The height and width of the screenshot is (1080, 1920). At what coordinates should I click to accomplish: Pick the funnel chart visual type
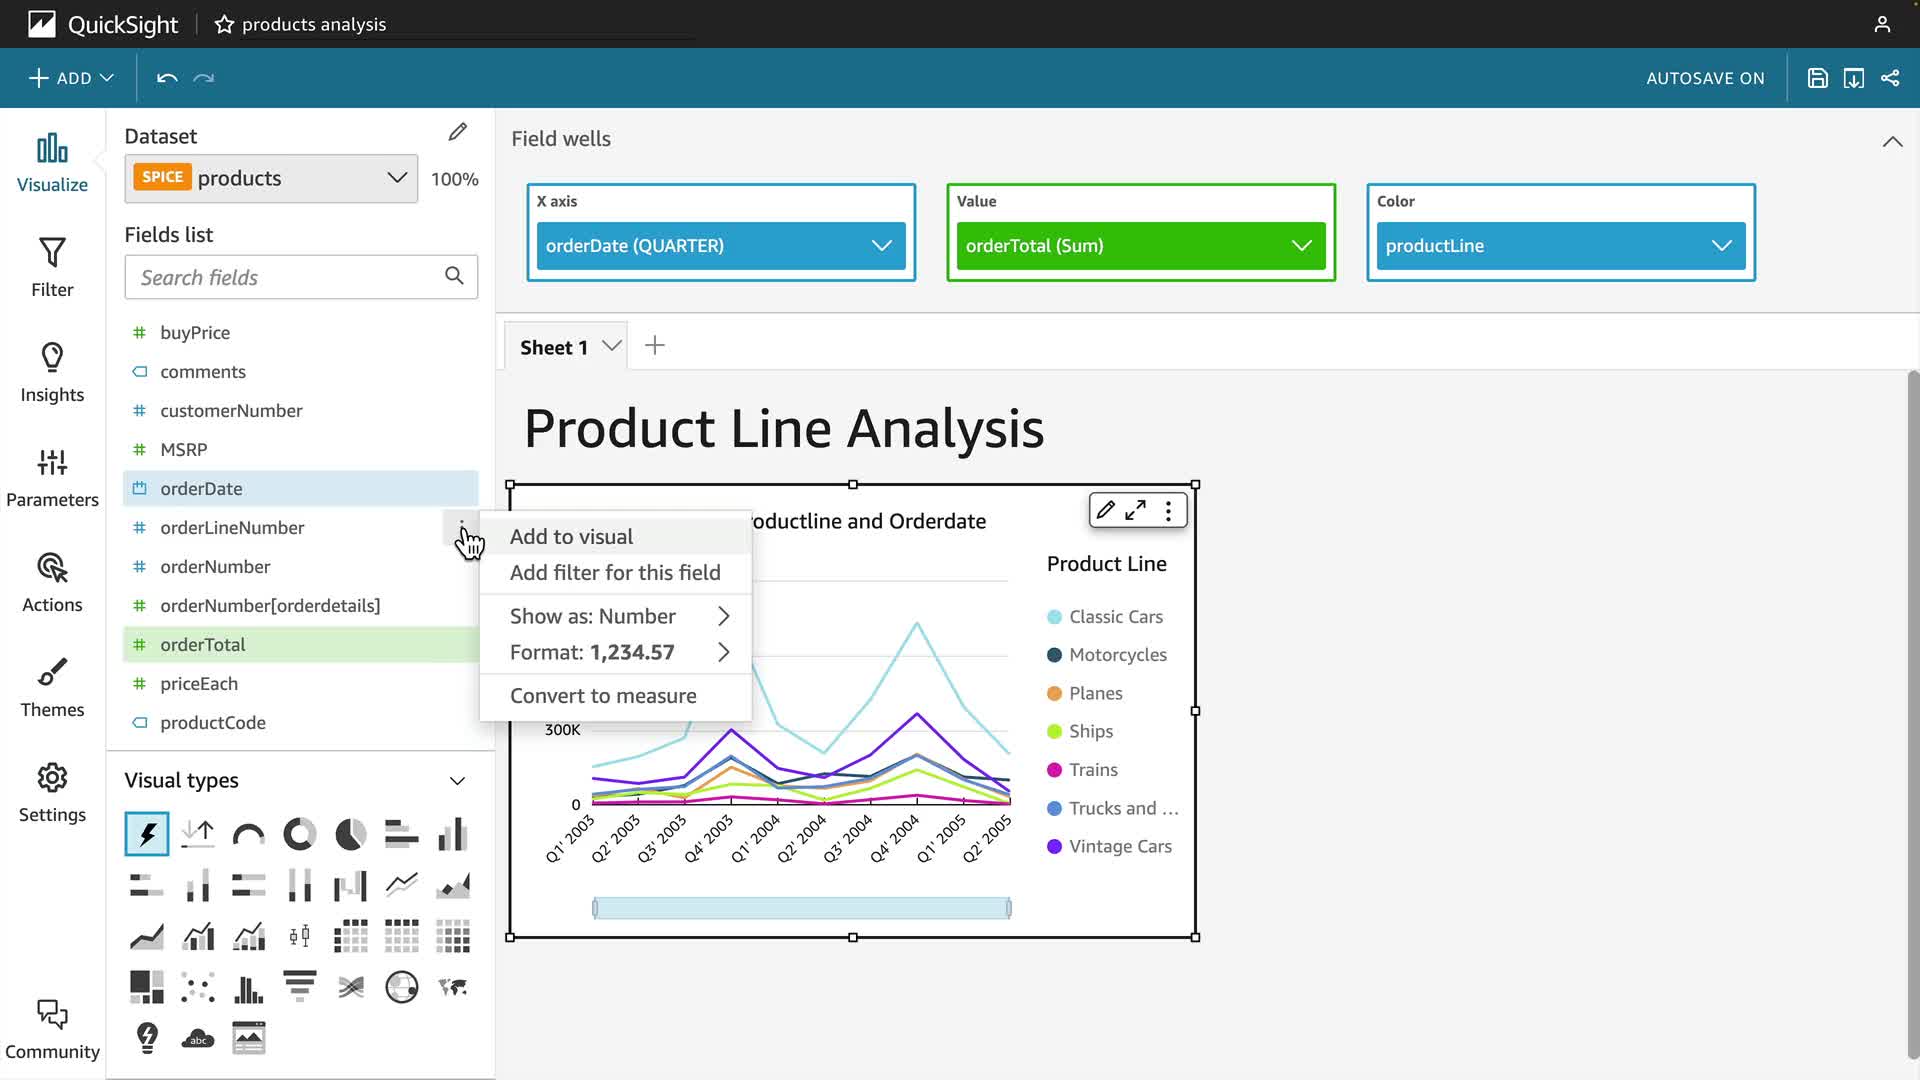pos(299,987)
